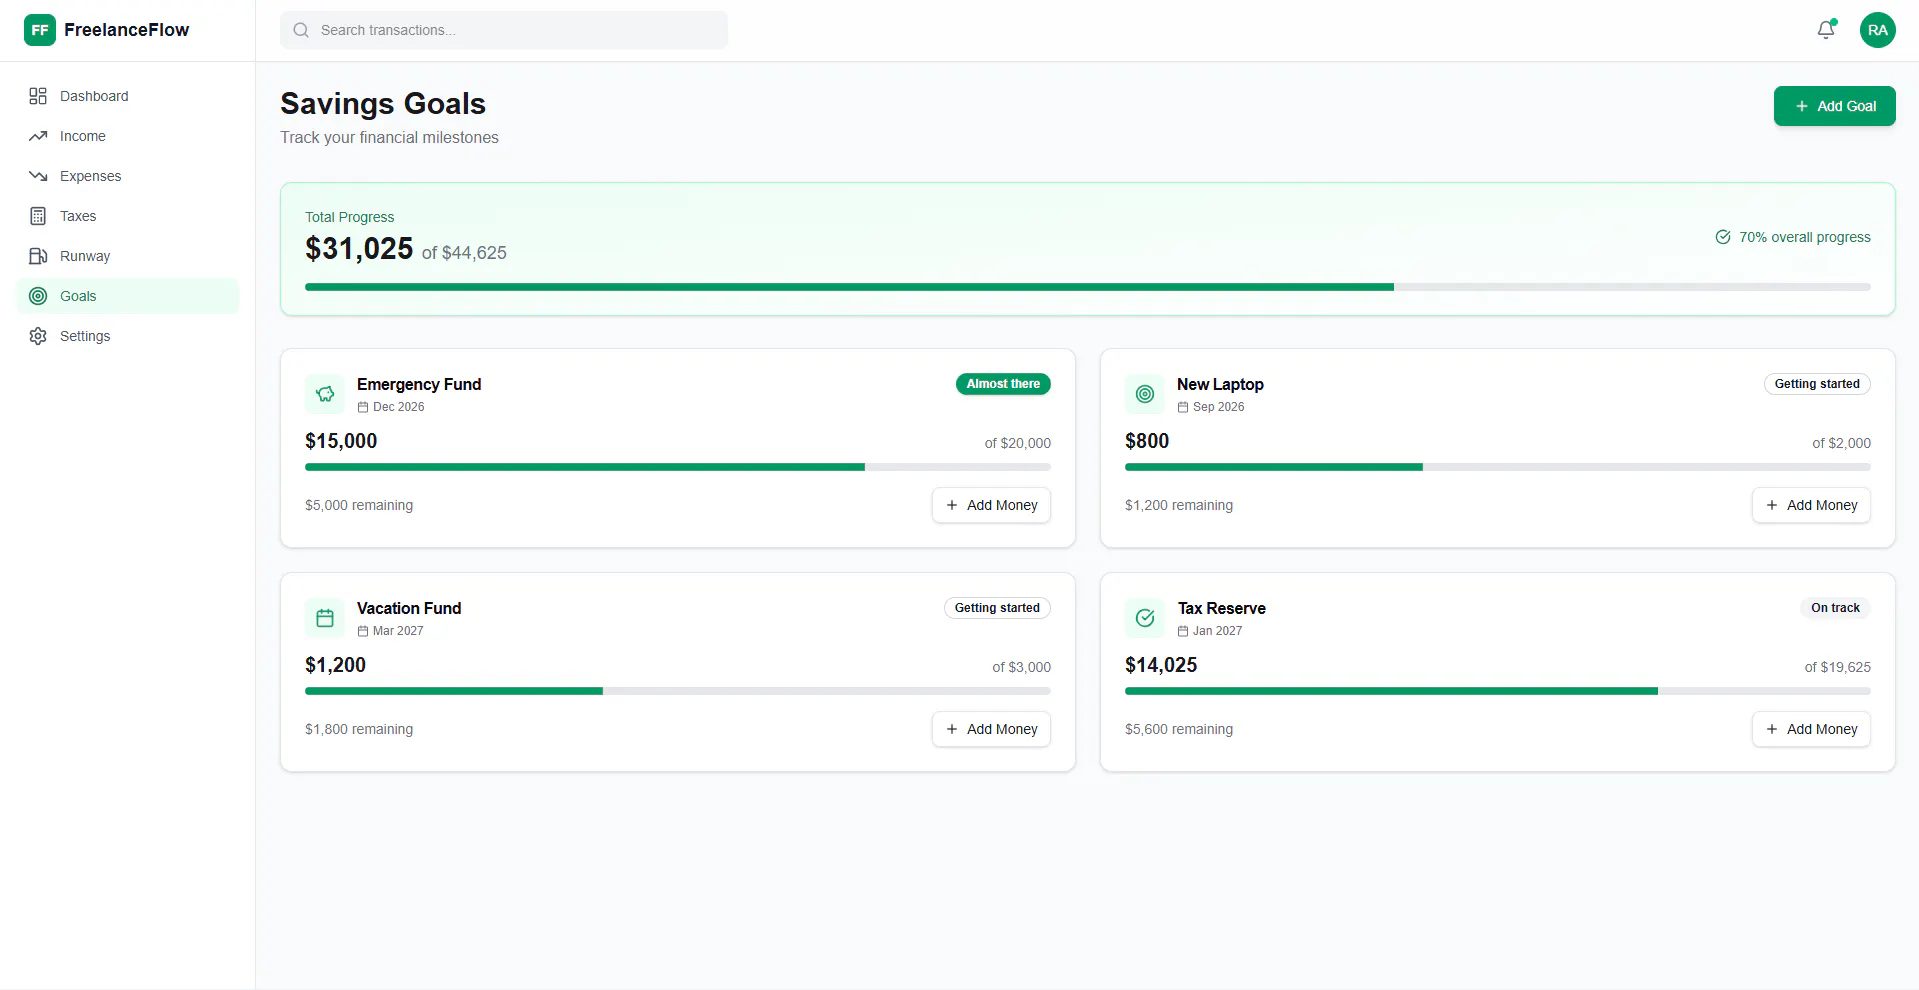The image size is (1919, 990).
Task: Click the FreelanceFlow brand name
Action: (126, 30)
